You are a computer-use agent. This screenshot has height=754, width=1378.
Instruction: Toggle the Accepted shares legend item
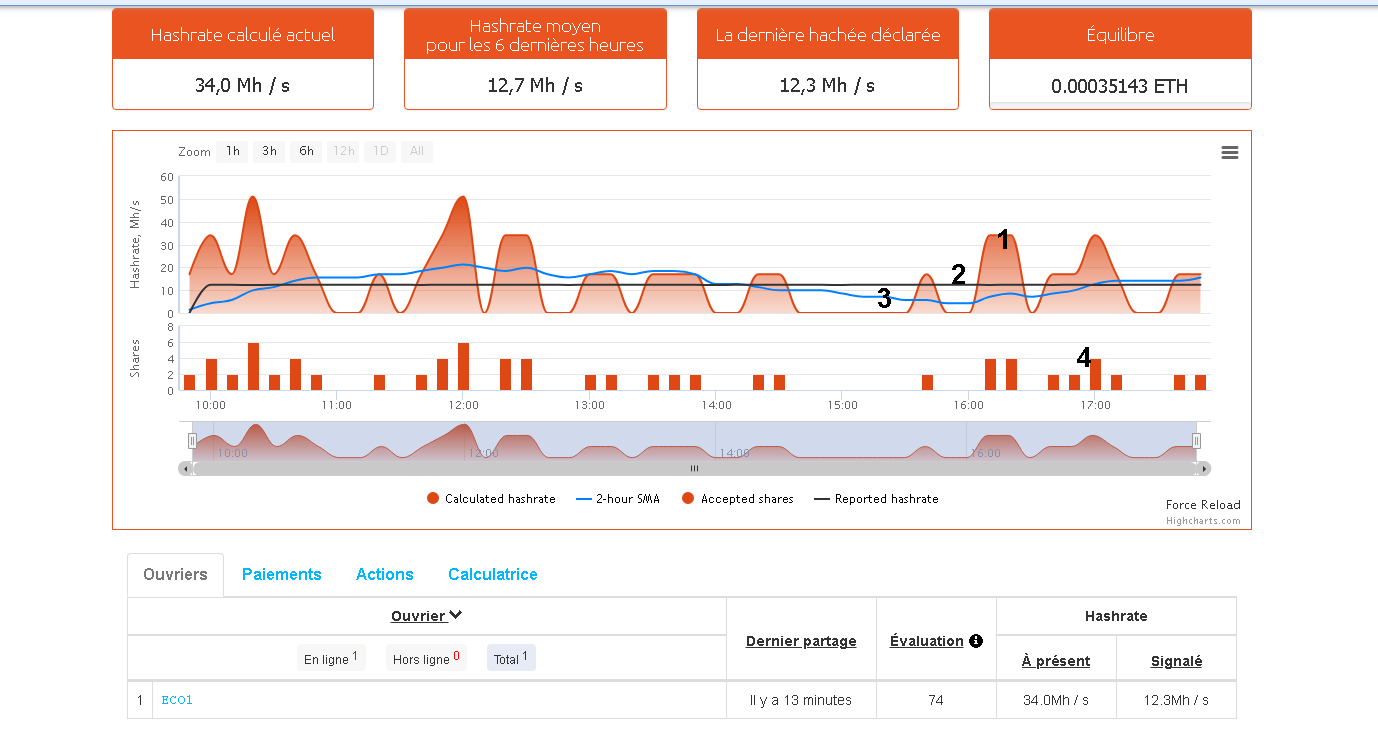[x=737, y=499]
